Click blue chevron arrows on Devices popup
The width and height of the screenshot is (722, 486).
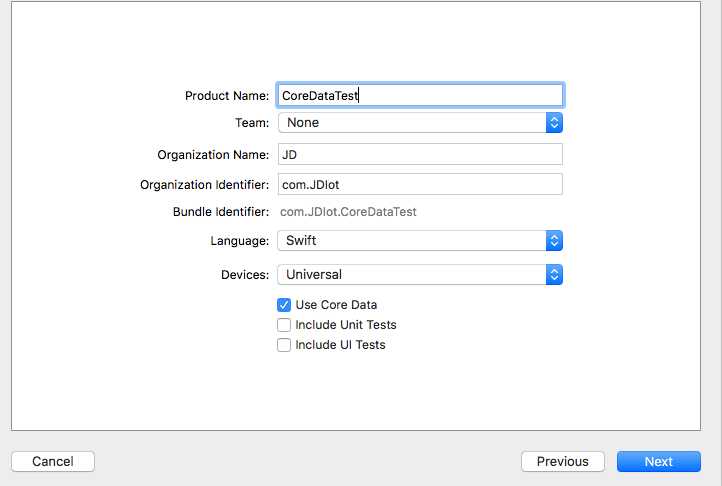(554, 274)
